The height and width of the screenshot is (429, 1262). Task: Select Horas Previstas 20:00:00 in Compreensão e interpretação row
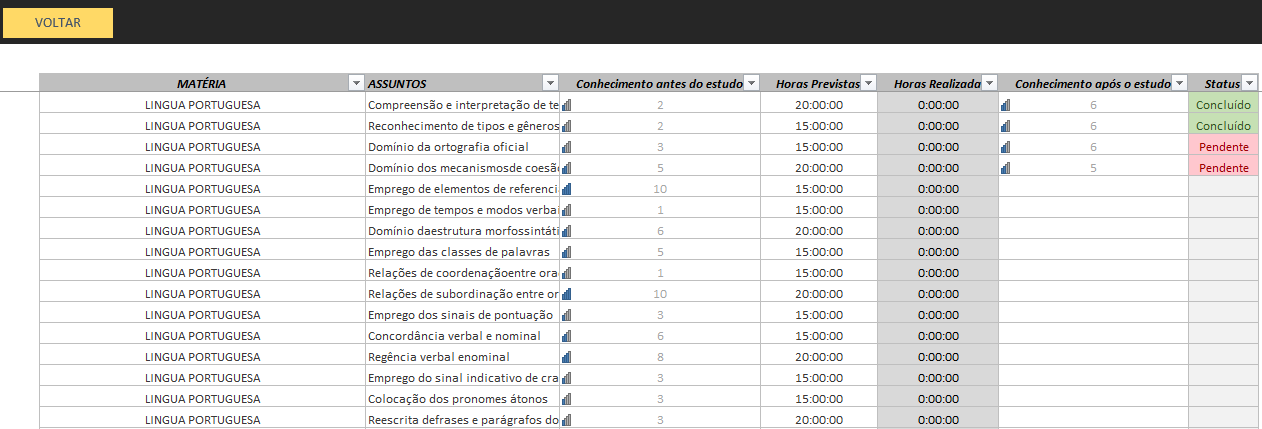(x=819, y=104)
